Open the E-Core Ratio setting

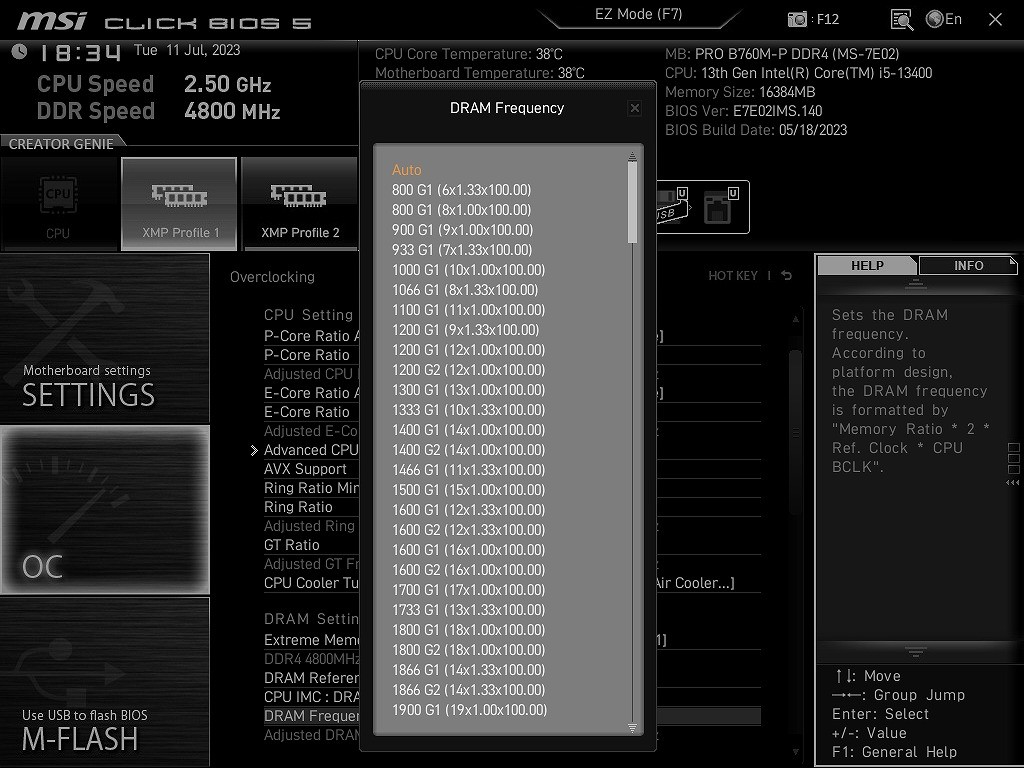[x=307, y=412]
